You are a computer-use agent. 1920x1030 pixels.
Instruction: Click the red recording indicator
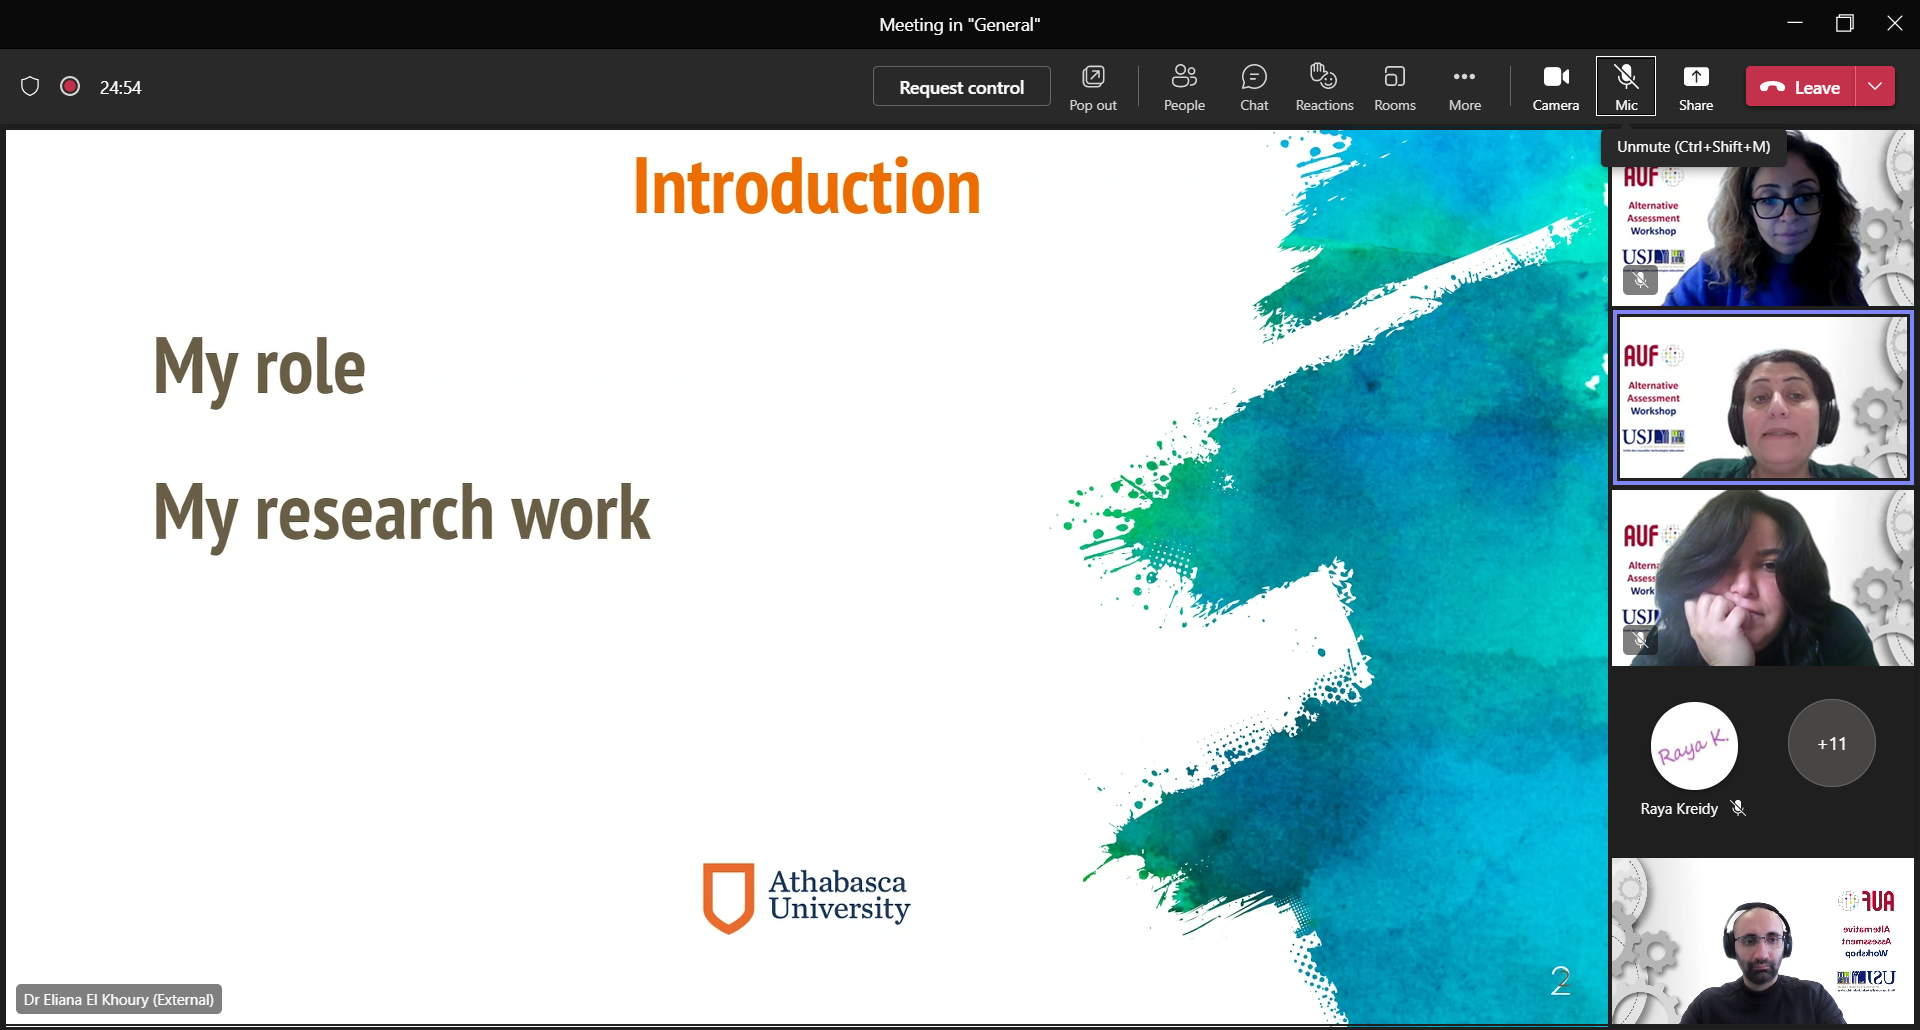pyautogui.click(x=70, y=87)
